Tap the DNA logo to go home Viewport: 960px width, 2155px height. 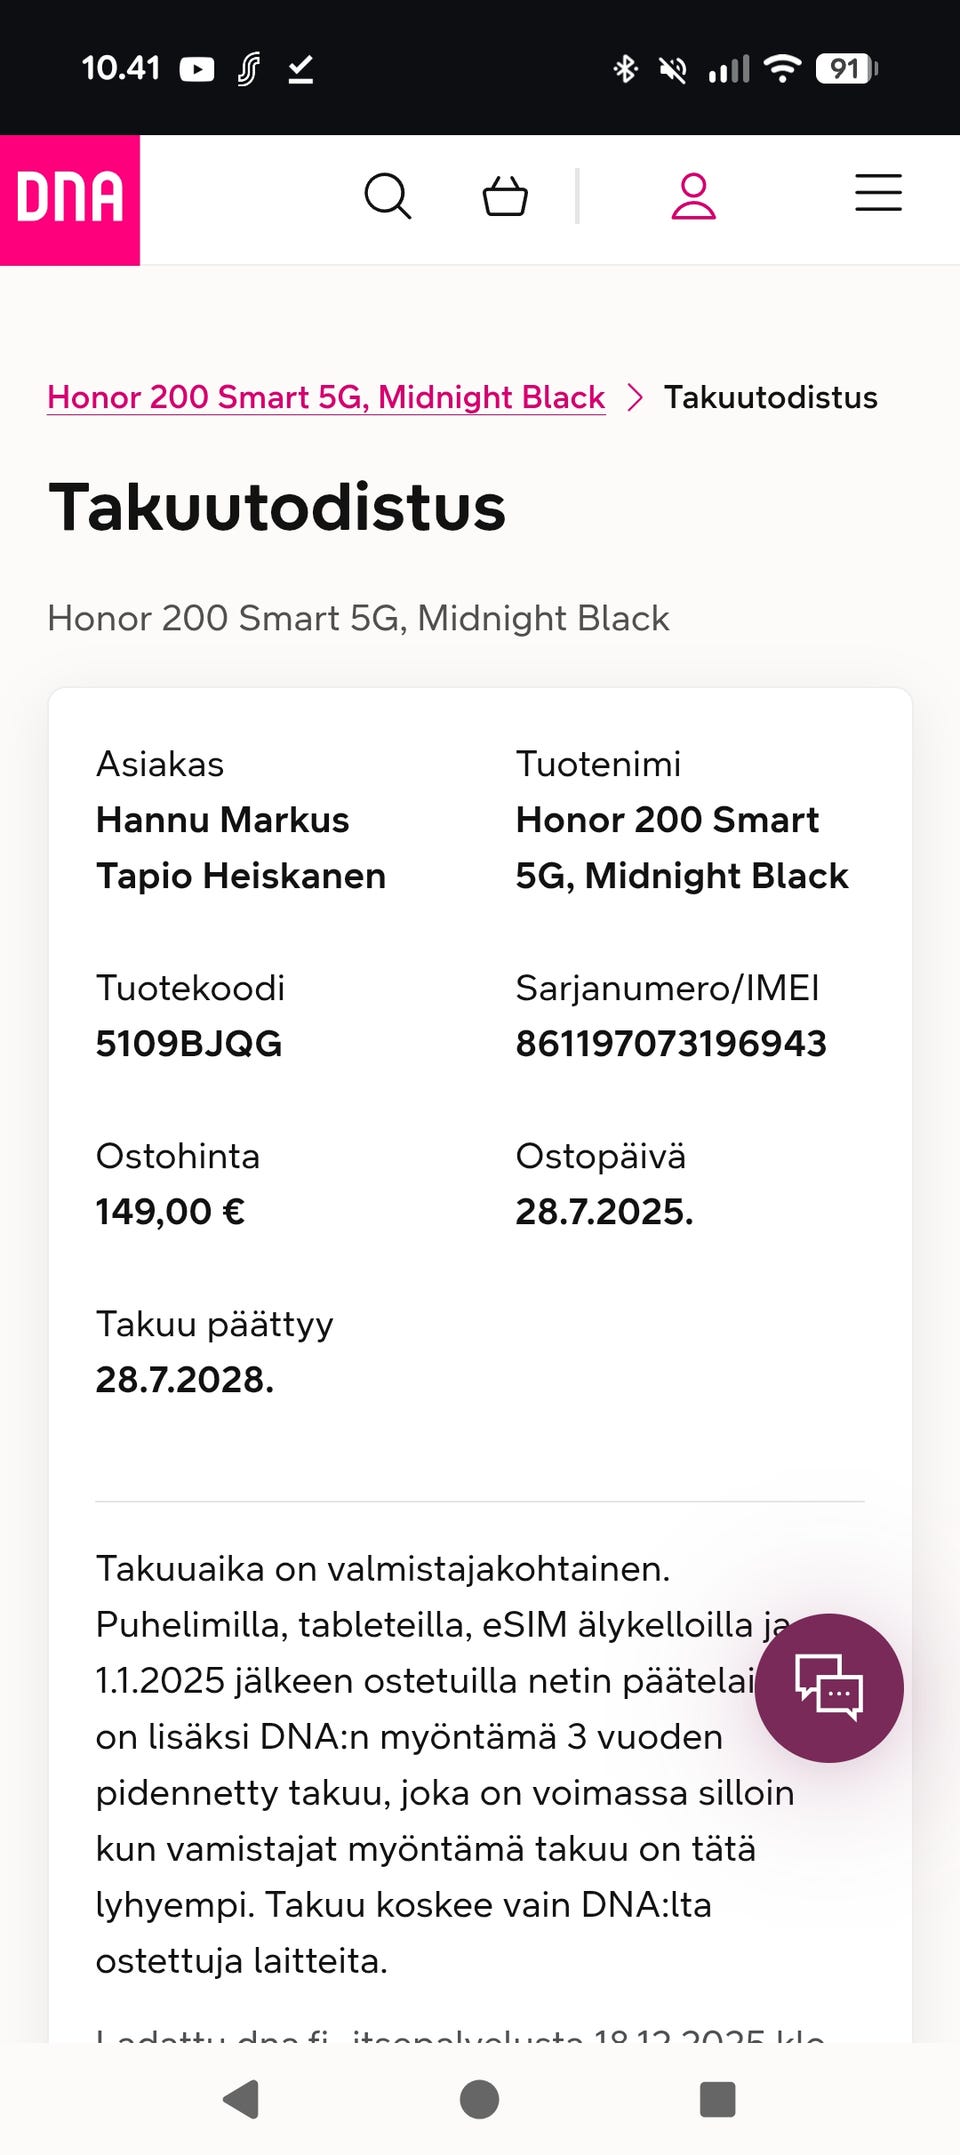(x=70, y=198)
